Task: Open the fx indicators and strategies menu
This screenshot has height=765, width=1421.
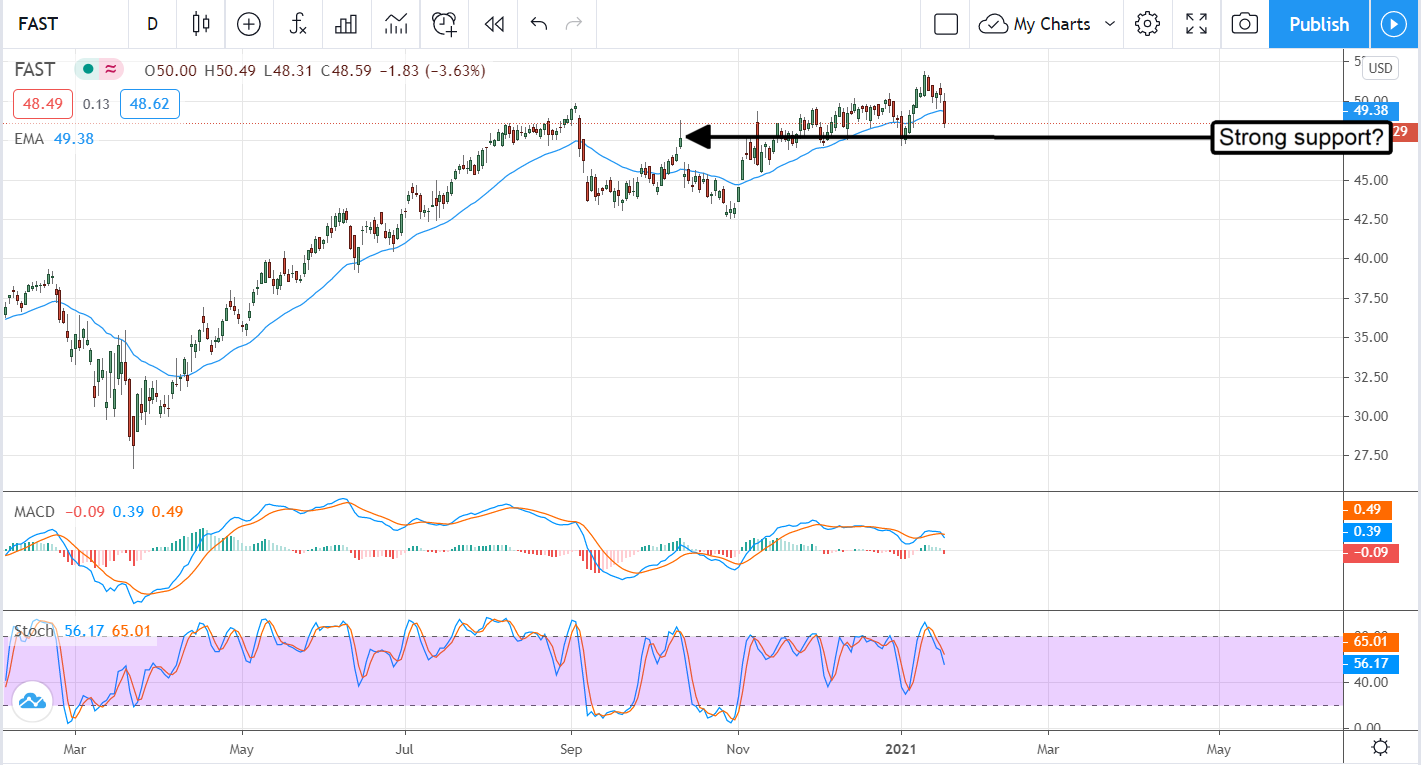Action: [297, 24]
